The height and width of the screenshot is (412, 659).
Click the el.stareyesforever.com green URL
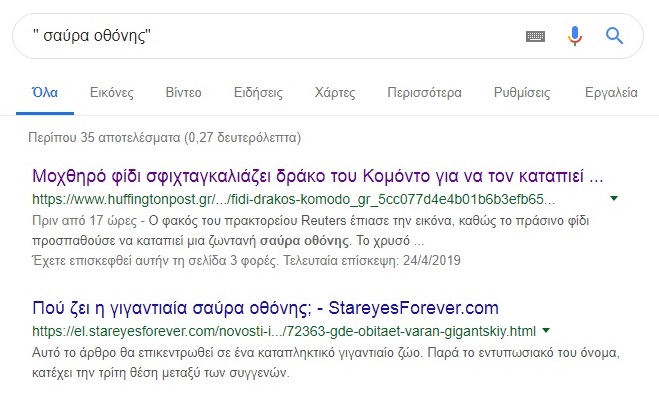pos(284,331)
